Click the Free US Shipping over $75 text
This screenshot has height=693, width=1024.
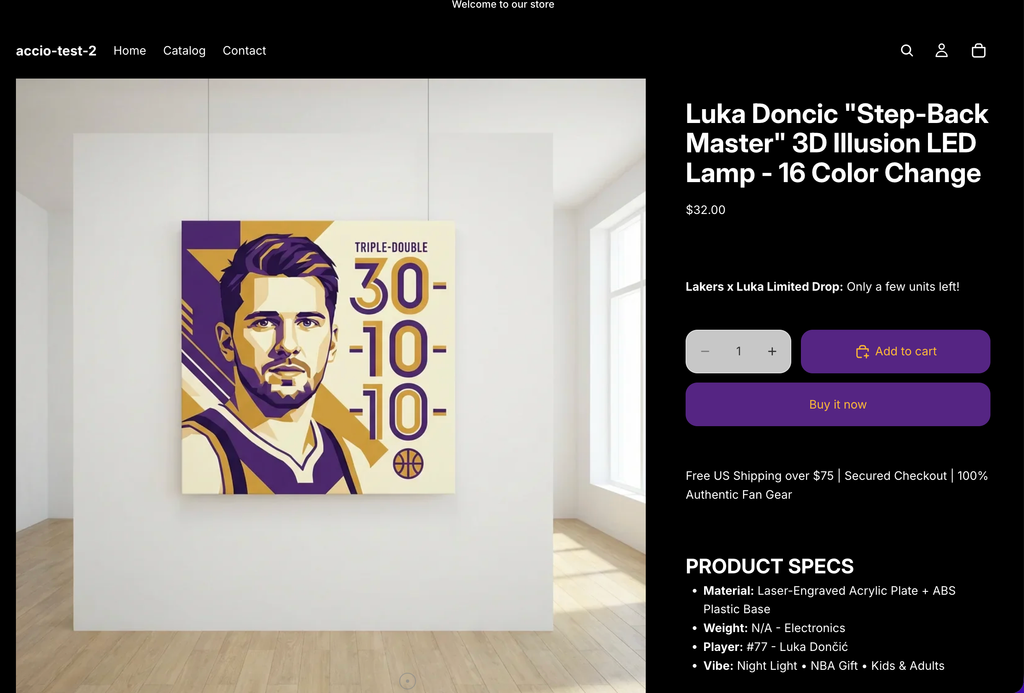837,485
